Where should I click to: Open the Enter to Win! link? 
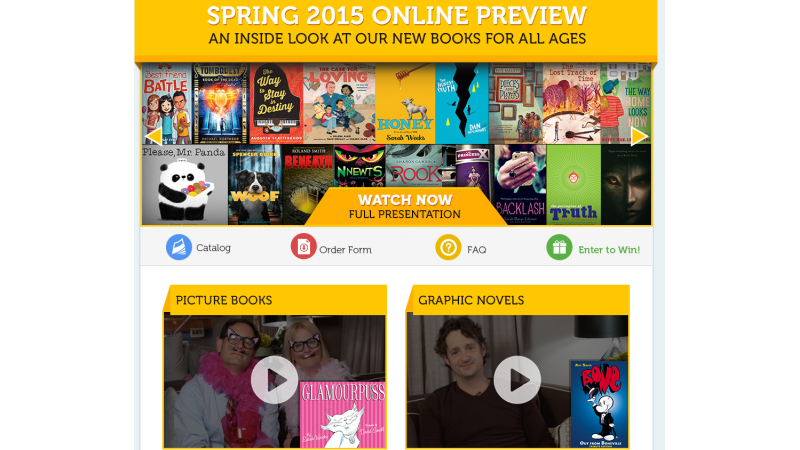tap(609, 249)
